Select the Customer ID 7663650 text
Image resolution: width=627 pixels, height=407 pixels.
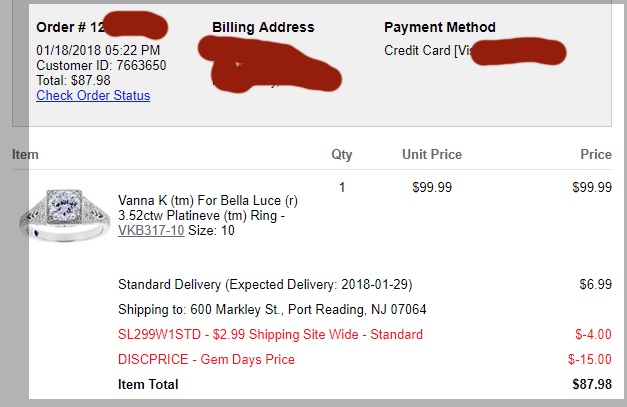[101, 66]
